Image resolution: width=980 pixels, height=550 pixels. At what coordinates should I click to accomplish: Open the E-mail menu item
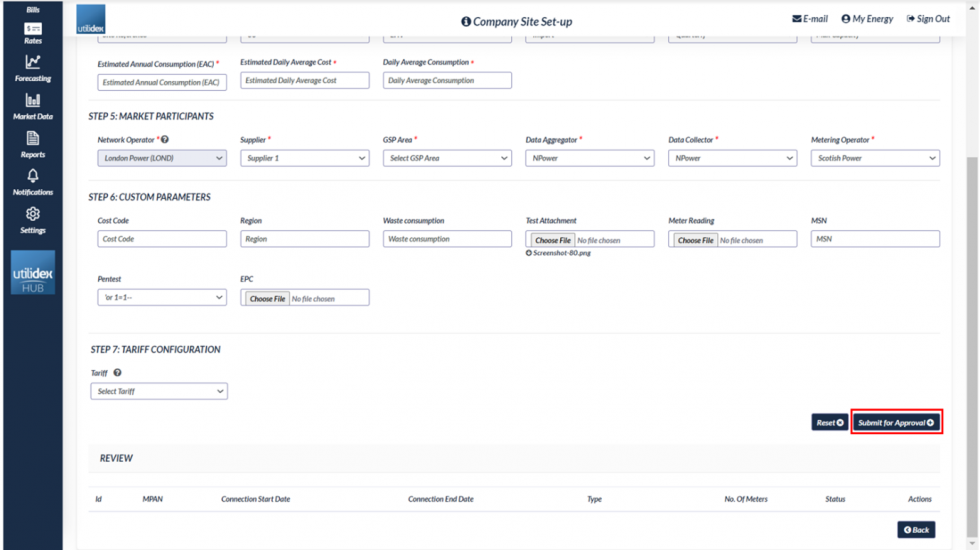click(810, 19)
